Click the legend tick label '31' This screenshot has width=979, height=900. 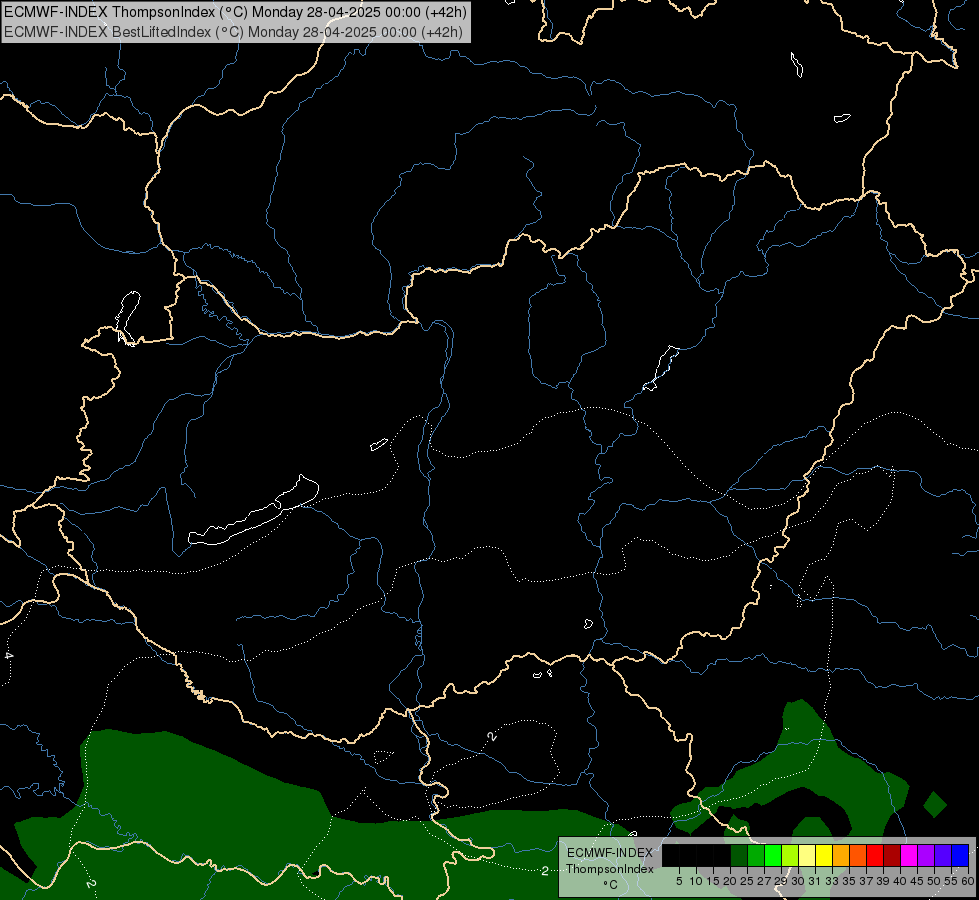pos(814,881)
